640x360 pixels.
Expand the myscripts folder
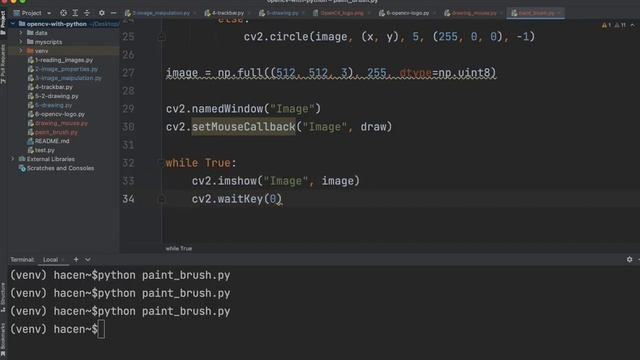click(21, 42)
